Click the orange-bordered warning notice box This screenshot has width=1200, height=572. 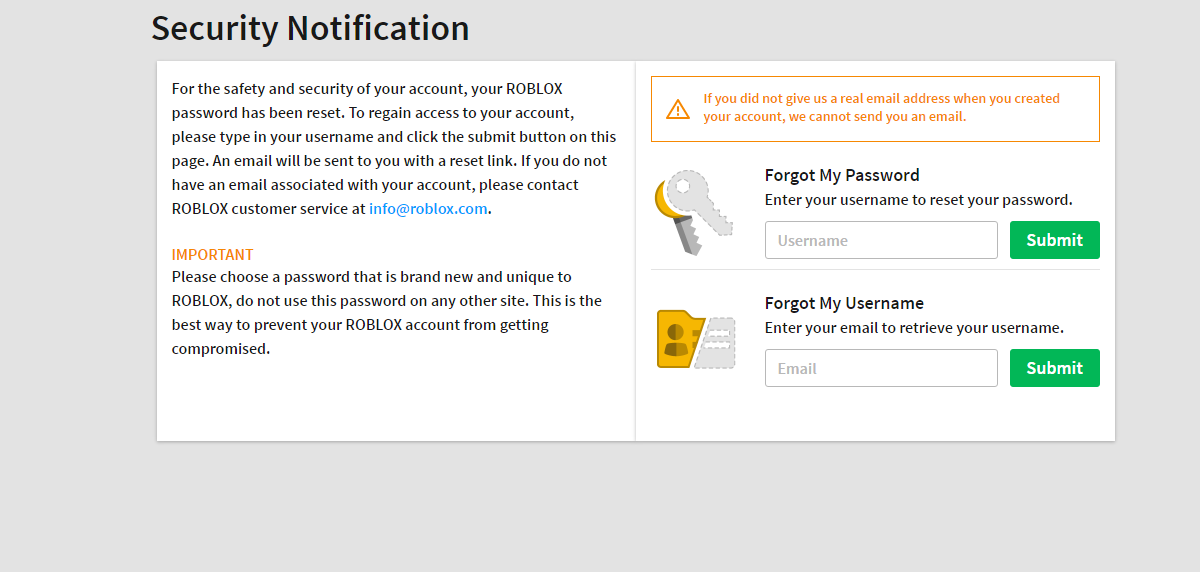(875, 109)
